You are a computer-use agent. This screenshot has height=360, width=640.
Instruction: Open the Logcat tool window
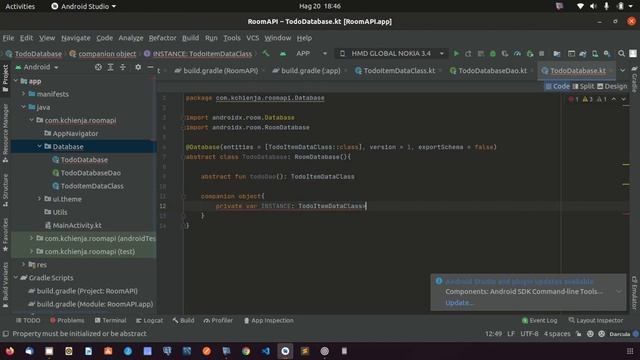point(149,320)
